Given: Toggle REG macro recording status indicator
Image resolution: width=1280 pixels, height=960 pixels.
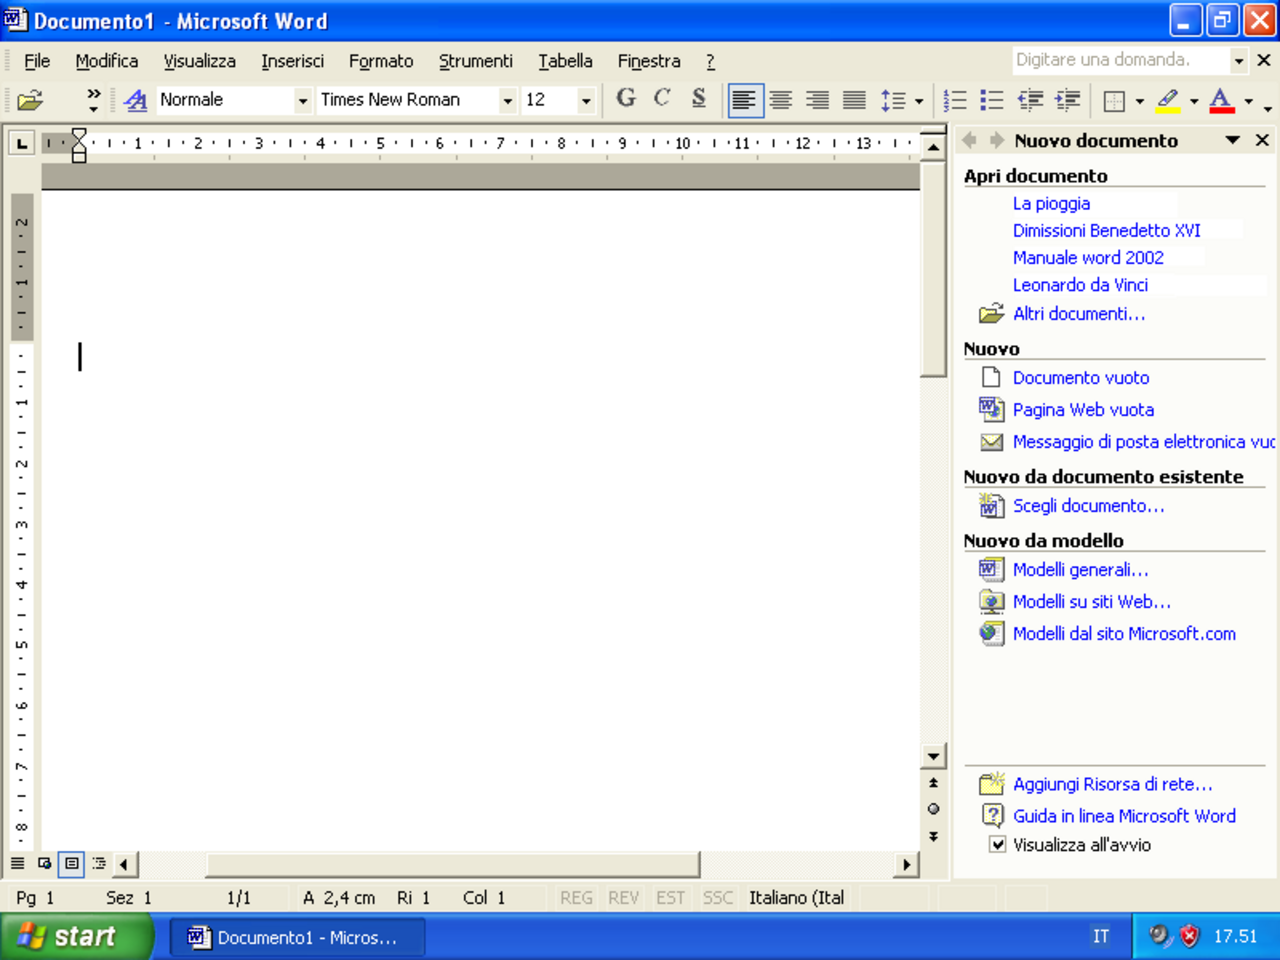Looking at the screenshot, I should 576,898.
